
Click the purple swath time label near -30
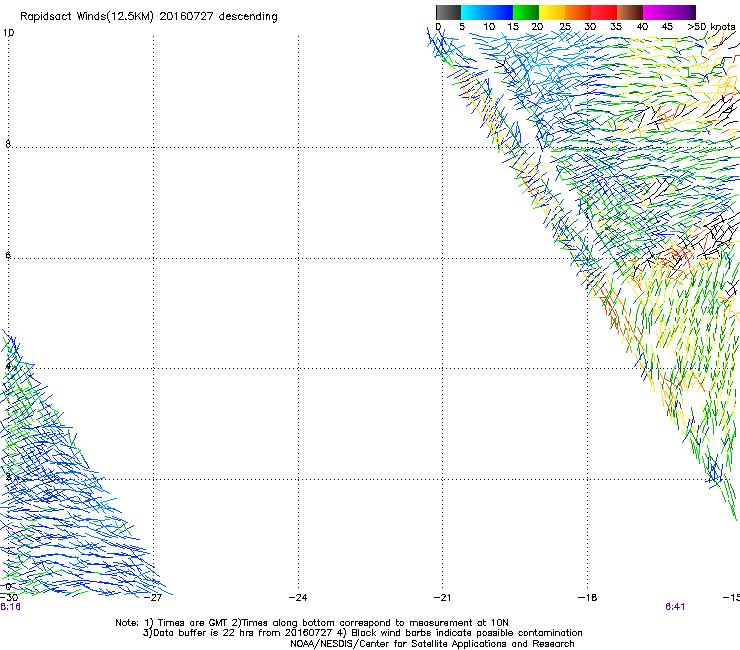[x=10, y=607]
